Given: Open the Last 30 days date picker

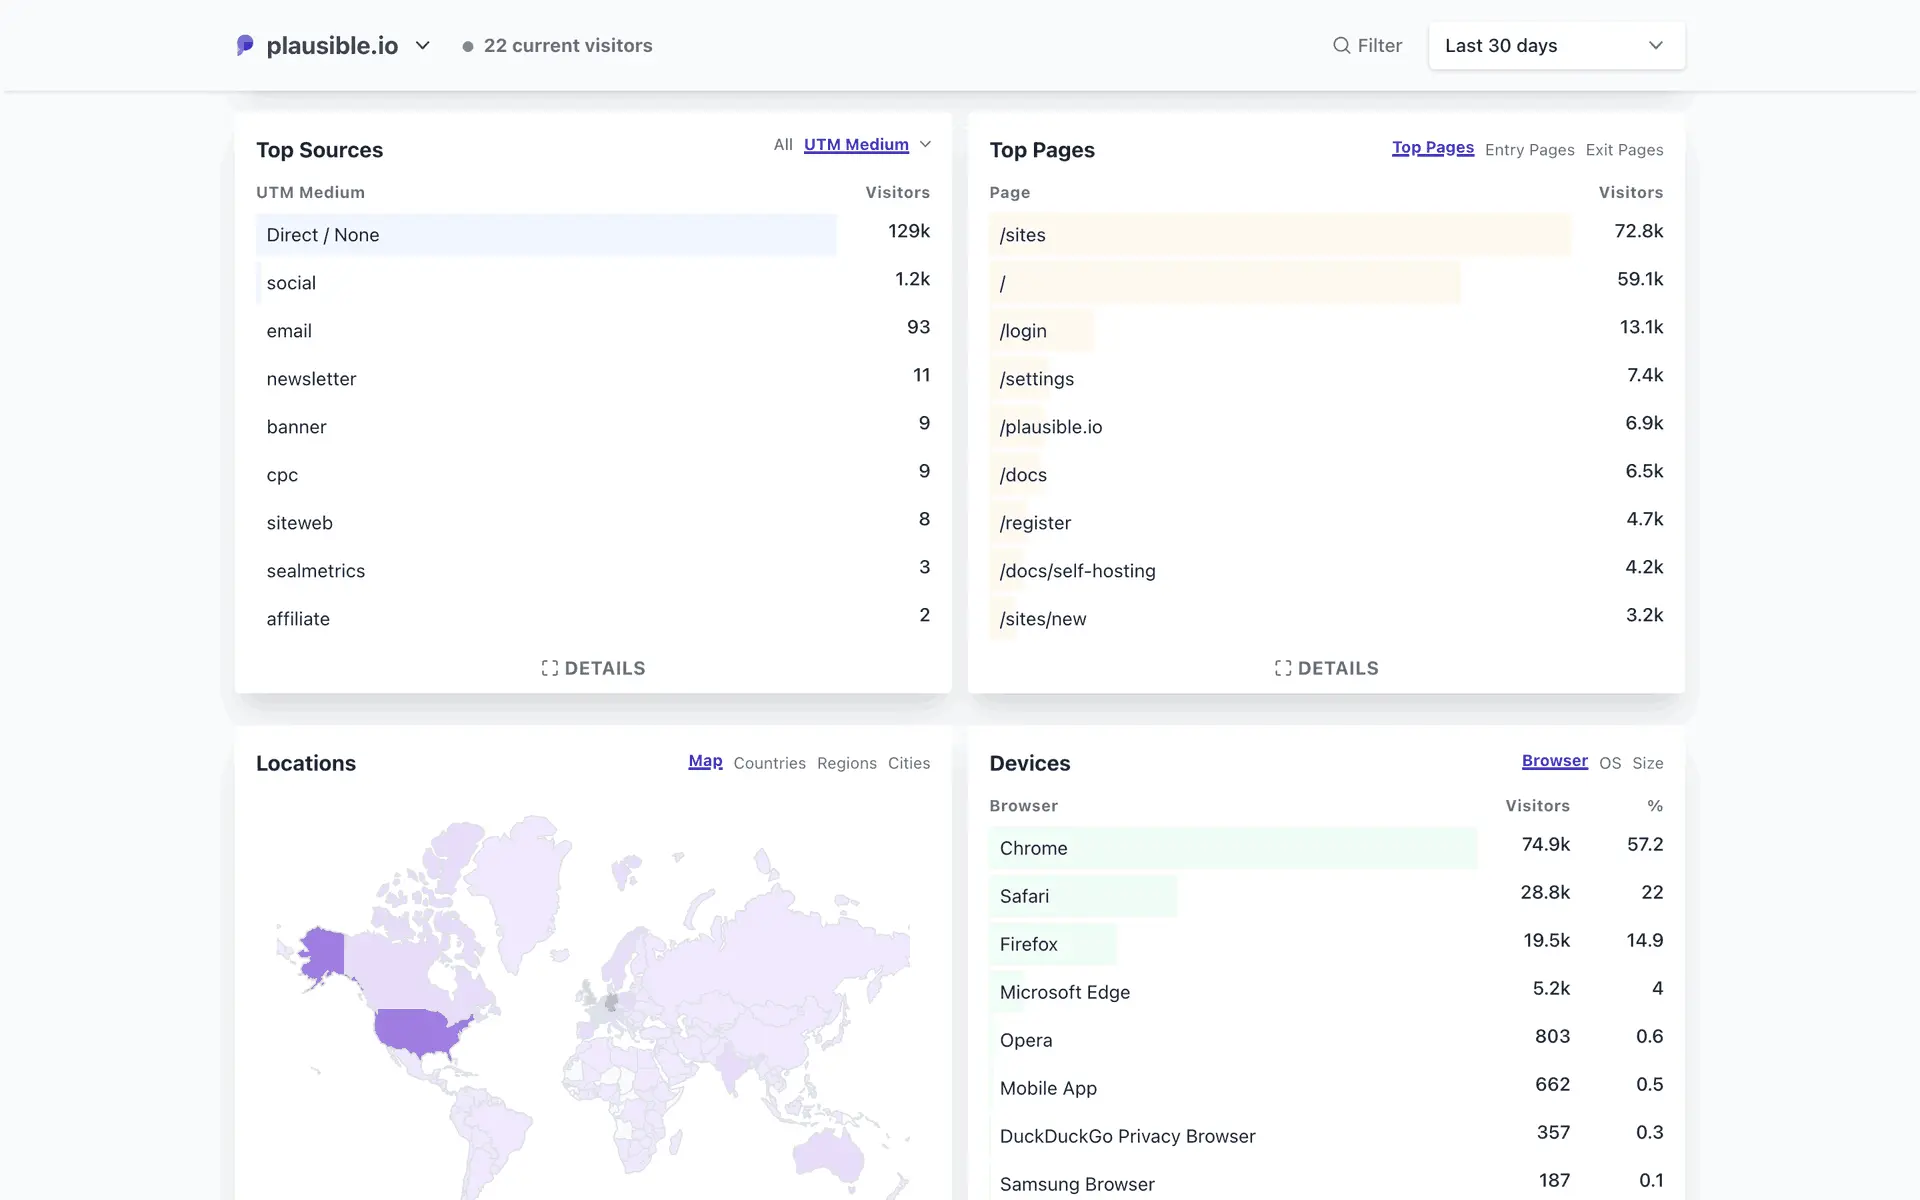Looking at the screenshot, I should click(1556, 46).
